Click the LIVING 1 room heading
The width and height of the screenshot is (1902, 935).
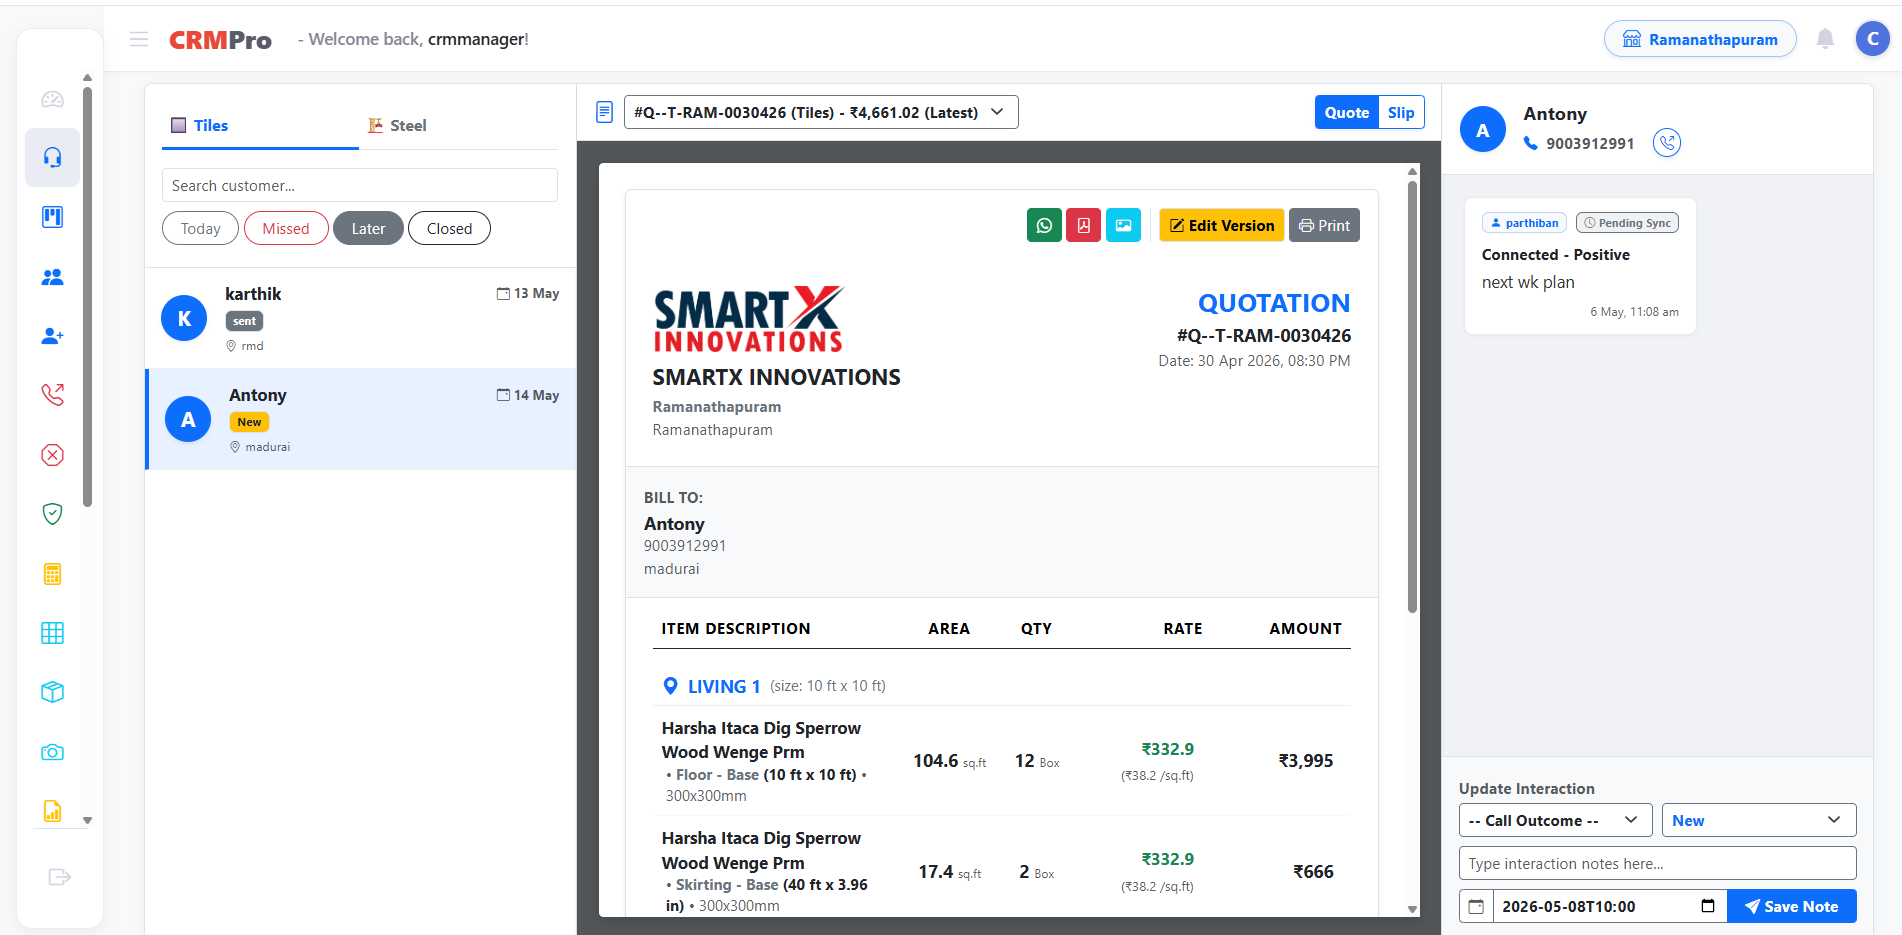click(724, 686)
